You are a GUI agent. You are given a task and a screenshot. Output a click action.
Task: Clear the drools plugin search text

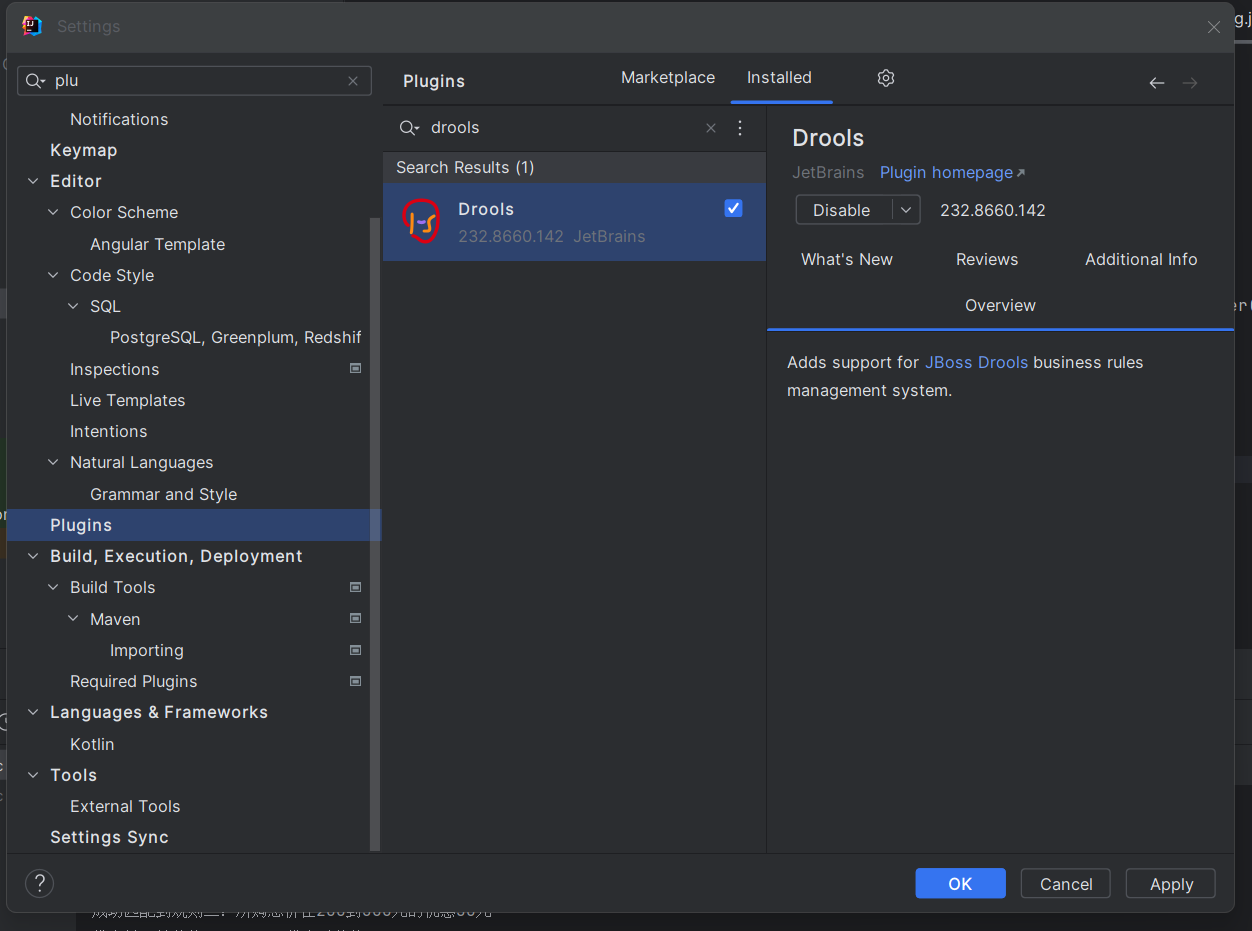click(x=711, y=128)
